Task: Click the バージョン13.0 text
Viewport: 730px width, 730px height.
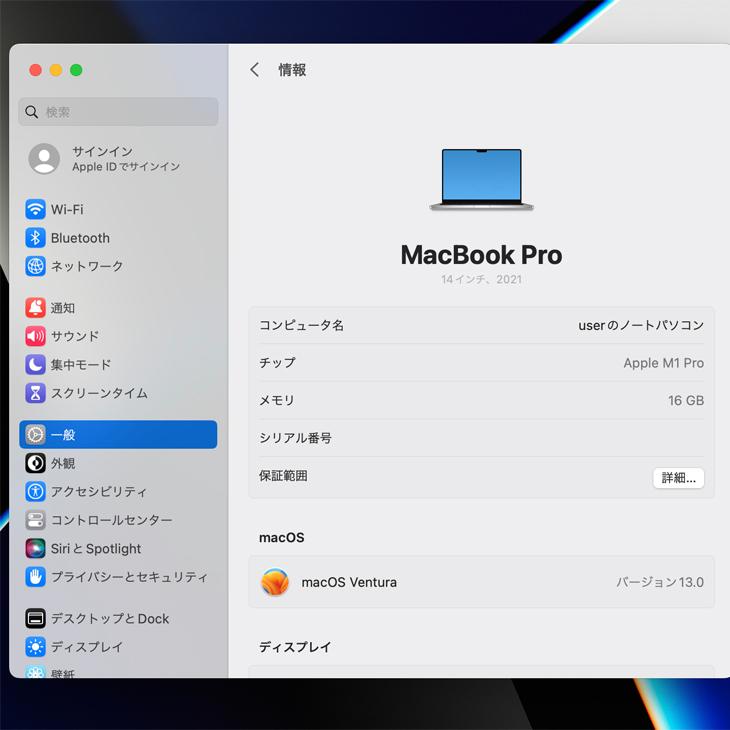Action: [660, 582]
